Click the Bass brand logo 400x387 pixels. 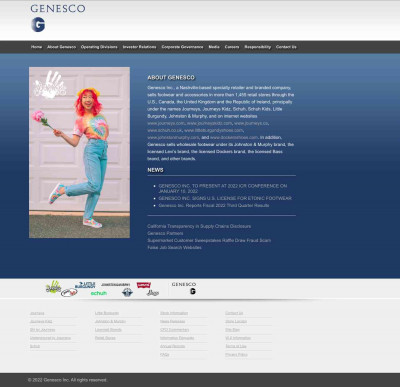[153, 293]
